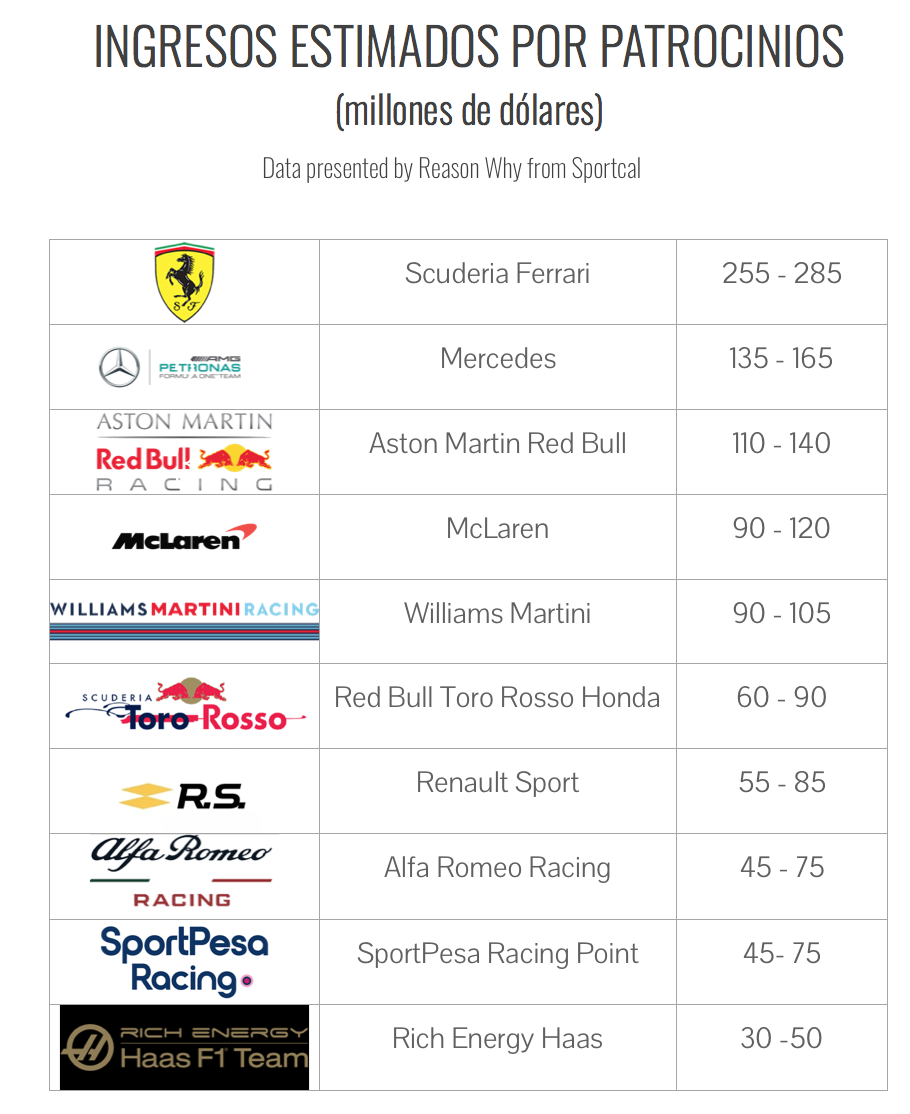Click the McLaren logo
The width and height of the screenshot is (910, 1114).
[185, 537]
